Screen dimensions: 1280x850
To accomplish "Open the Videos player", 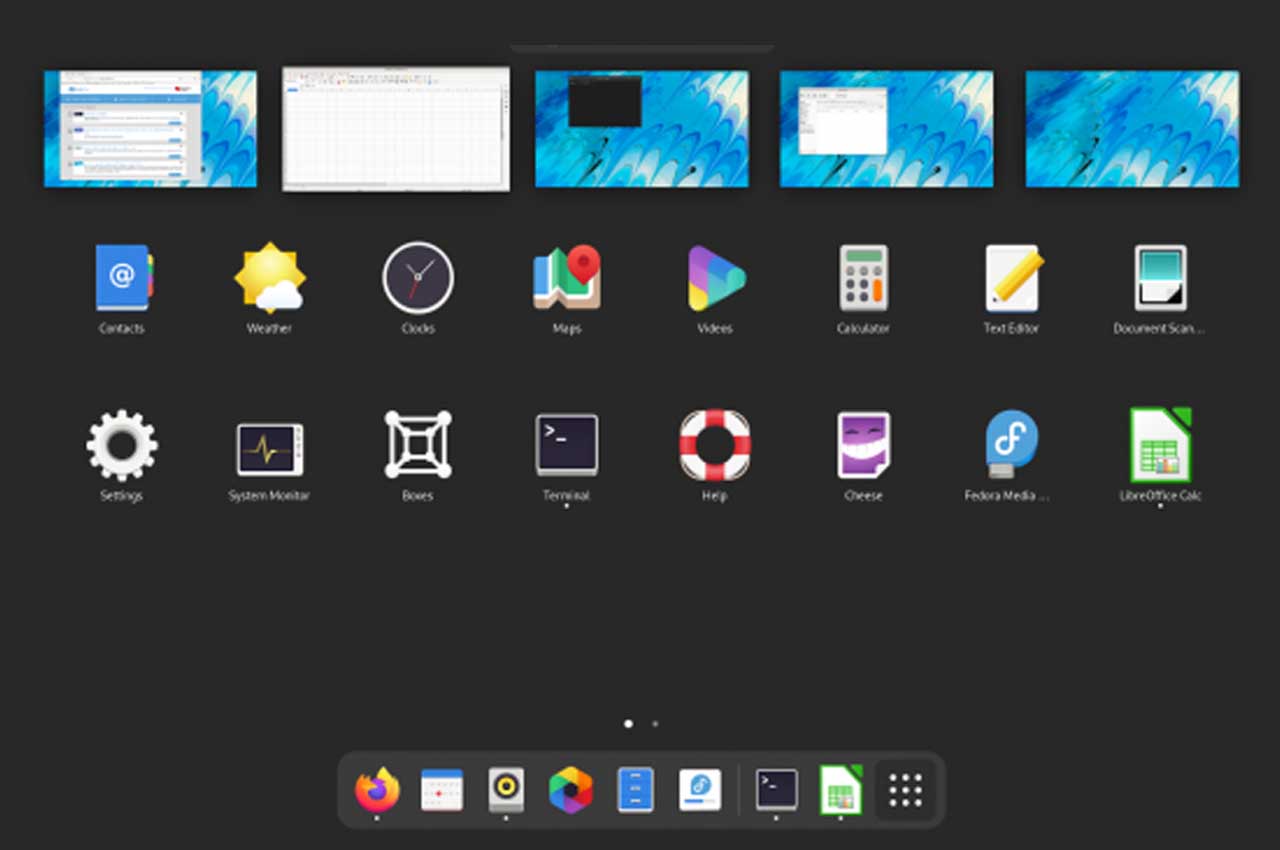I will point(715,278).
